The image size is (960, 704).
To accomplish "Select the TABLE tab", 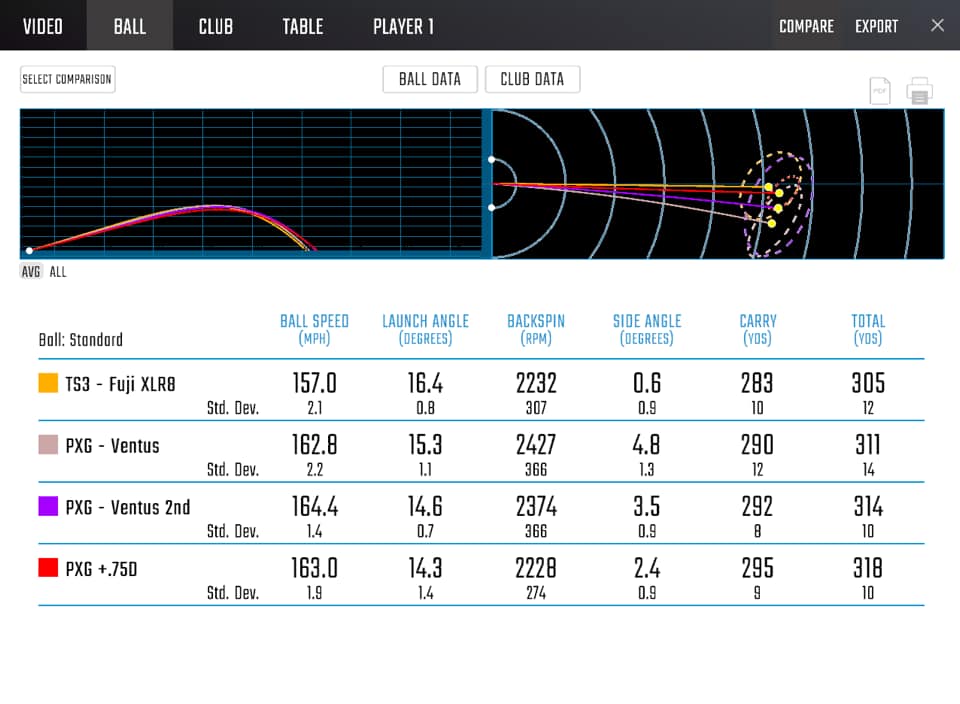I will tap(302, 26).
